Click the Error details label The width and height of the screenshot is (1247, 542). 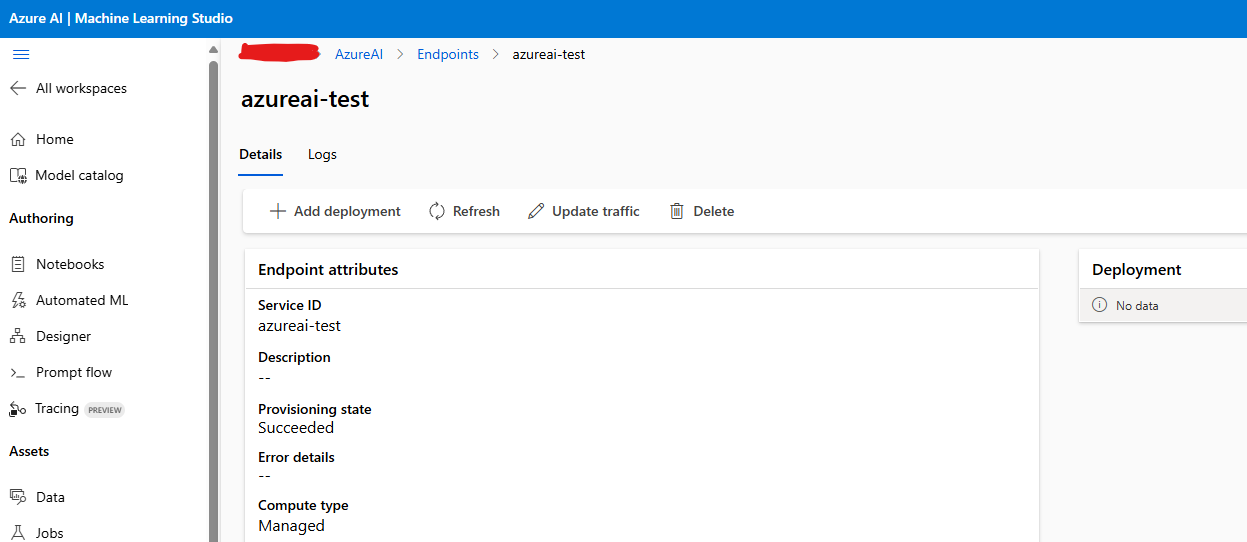click(x=296, y=457)
